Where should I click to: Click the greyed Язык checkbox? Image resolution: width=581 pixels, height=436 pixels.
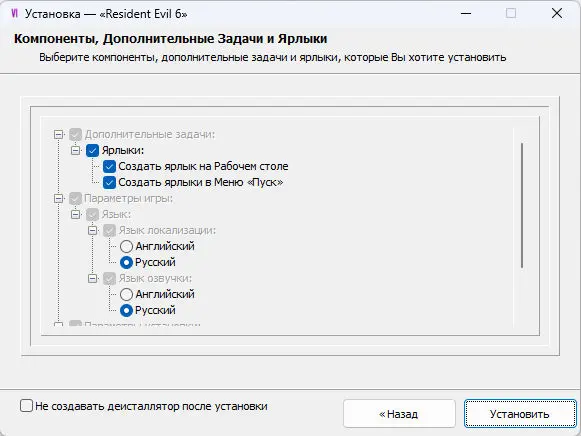[x=92, y=214]
